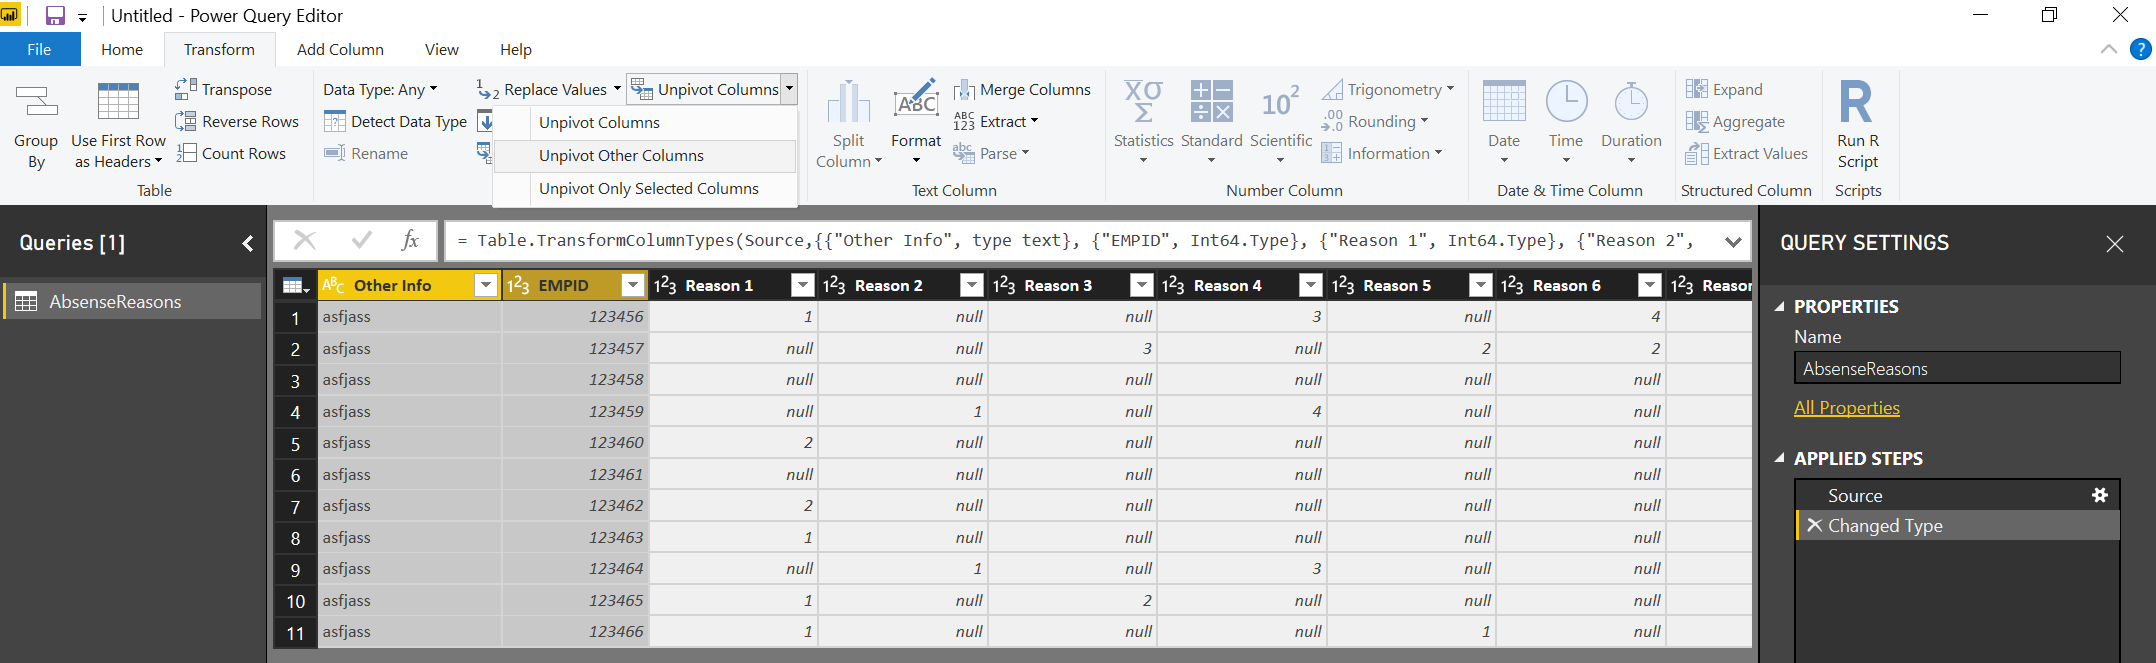This screenshot has width=2156, height=663.
Task: Click Extract Values
Action: [x=1746, y=153]
